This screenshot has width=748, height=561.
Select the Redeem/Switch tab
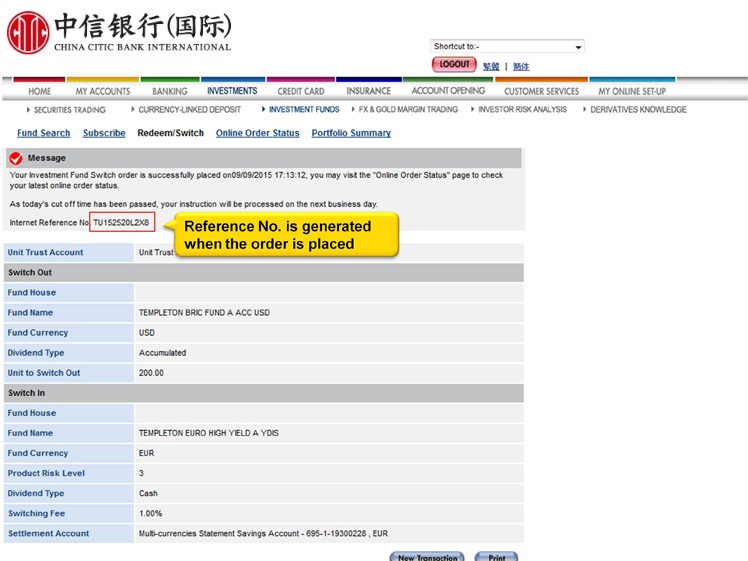(x=170, y=133)
